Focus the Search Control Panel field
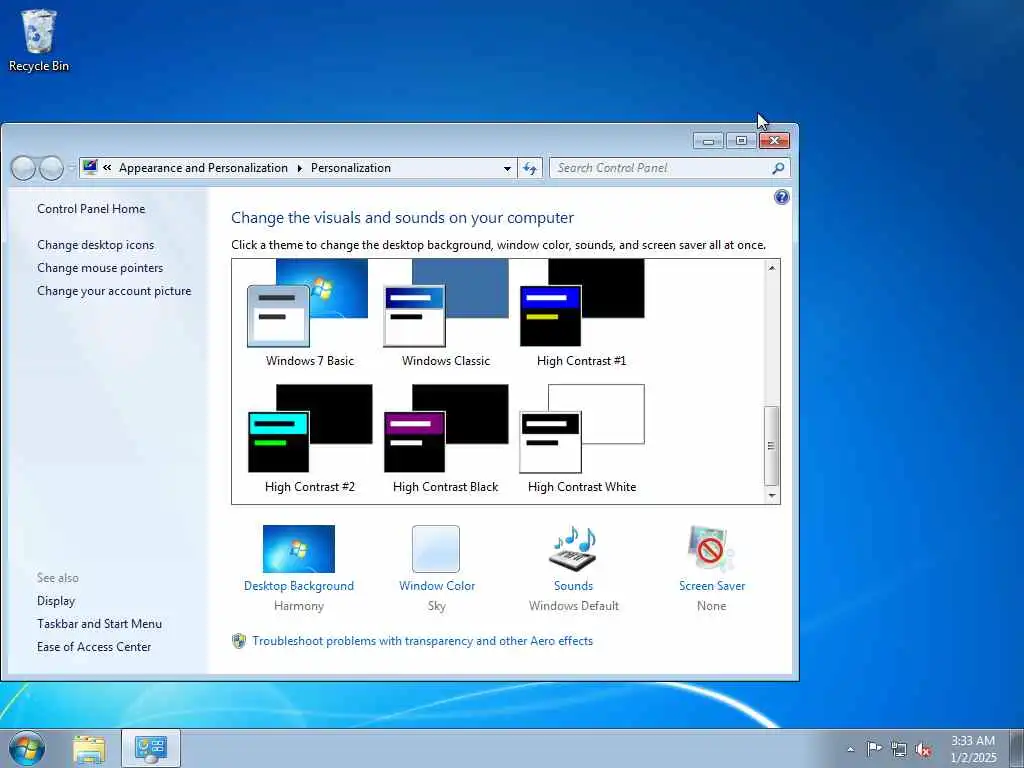Viewport: 1024px width, 768px height. click(x=669, y=168)
